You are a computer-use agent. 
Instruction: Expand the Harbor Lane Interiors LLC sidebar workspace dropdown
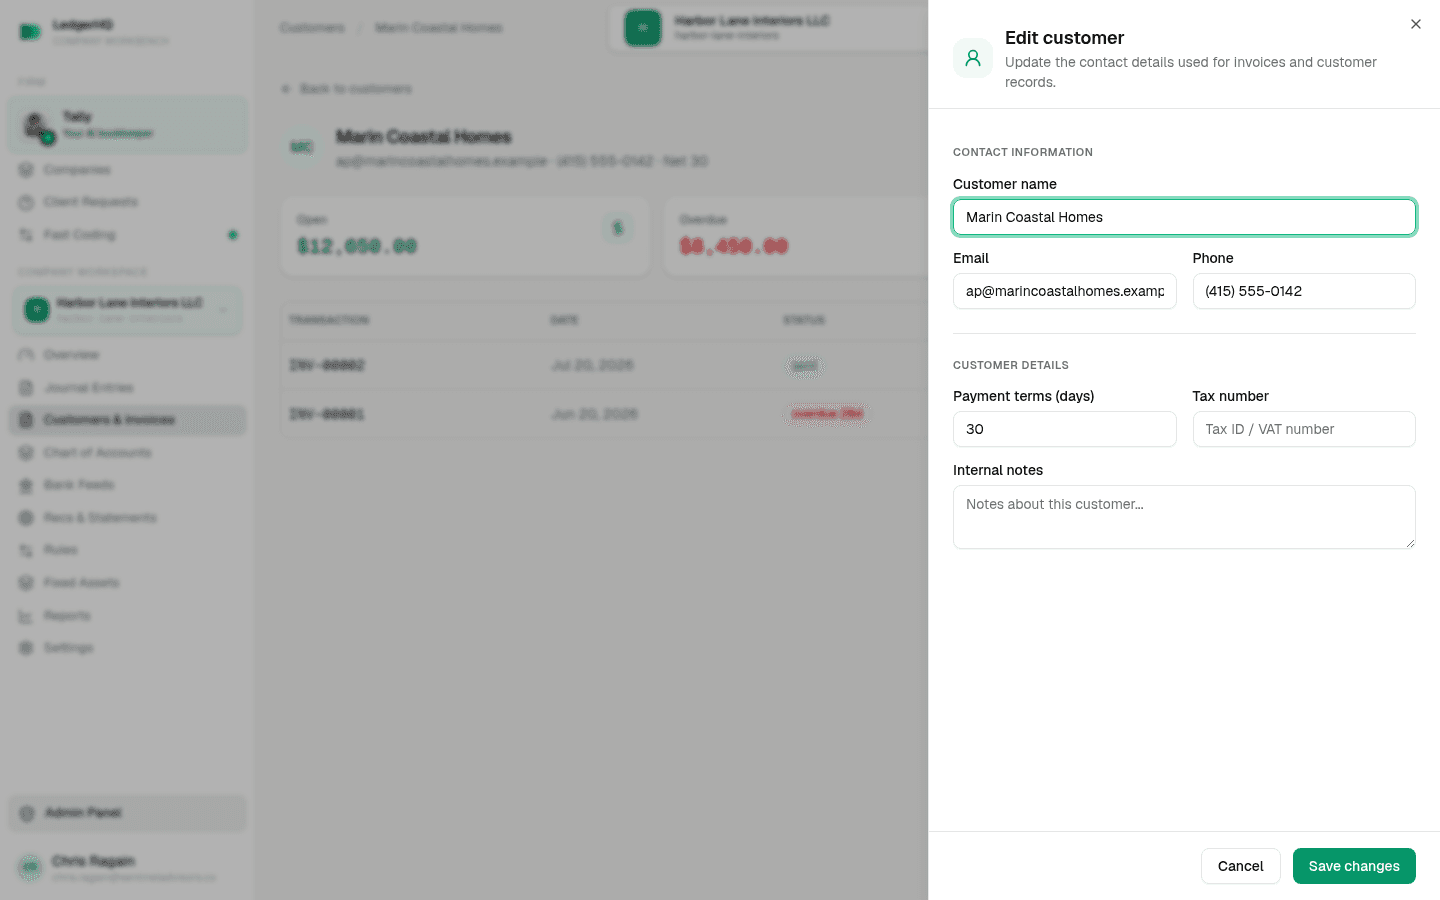point(127,310)
